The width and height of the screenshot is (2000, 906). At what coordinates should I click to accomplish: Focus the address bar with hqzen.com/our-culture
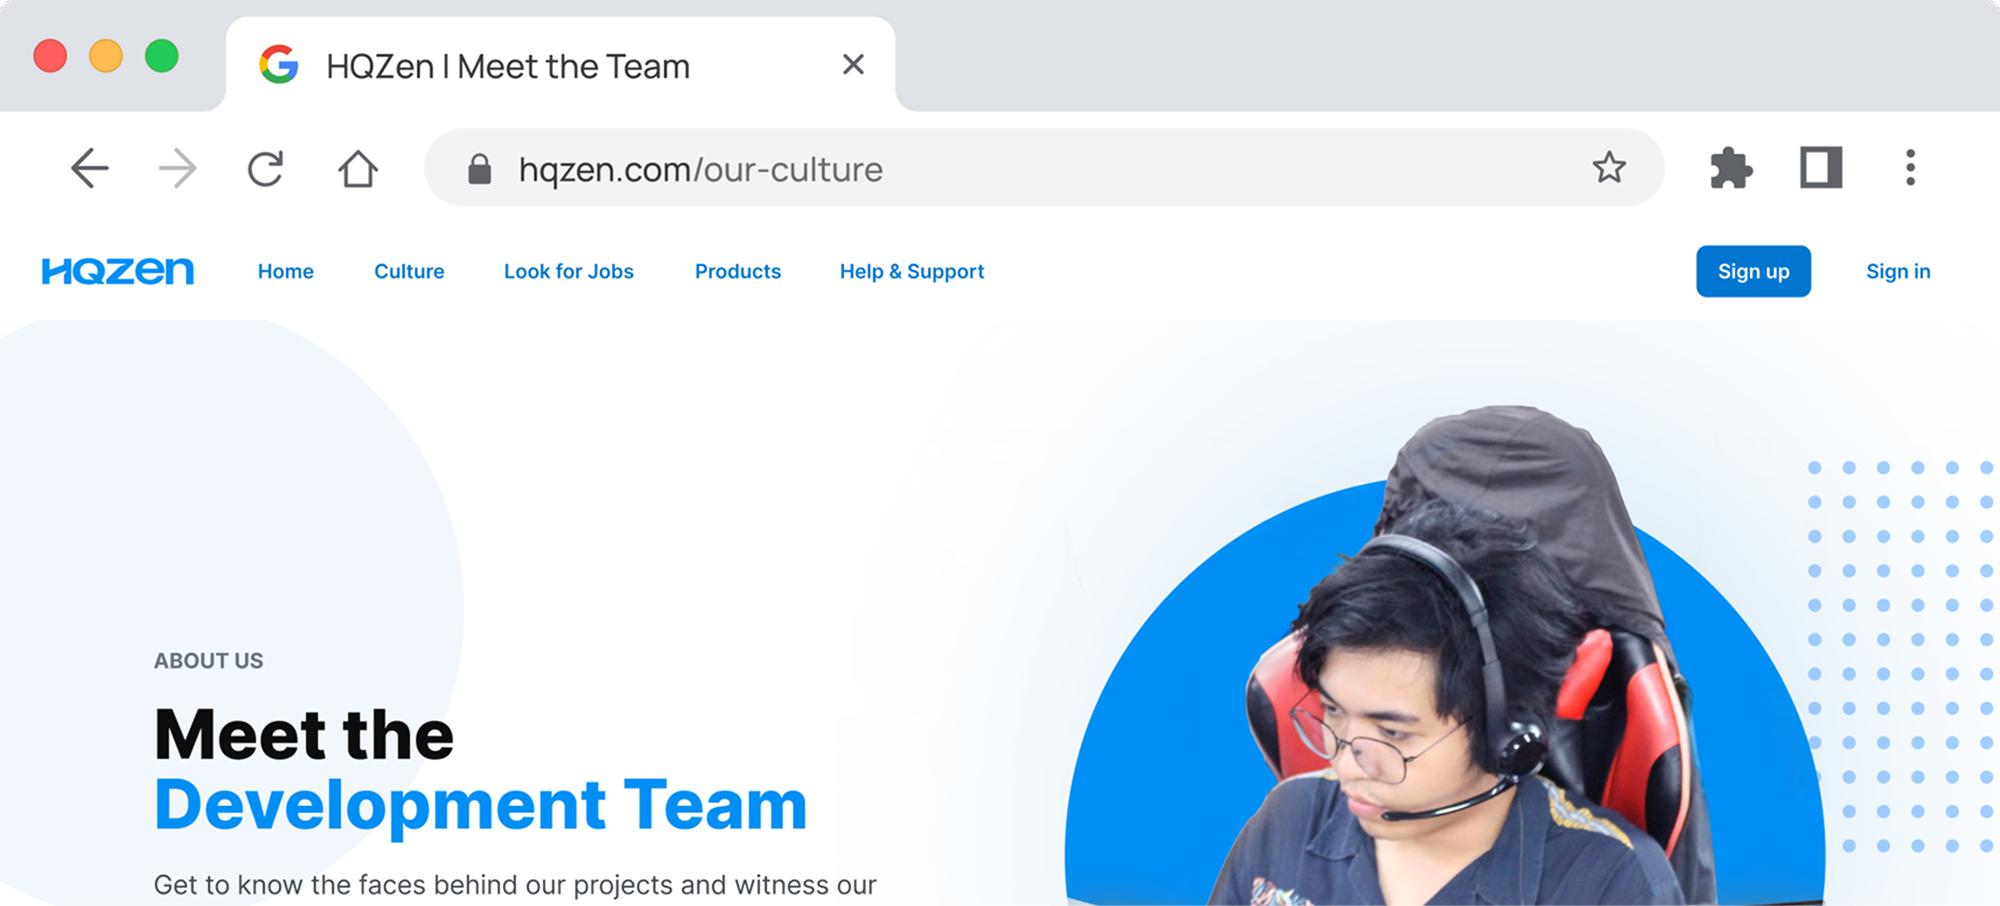(x=1044, y=168)
